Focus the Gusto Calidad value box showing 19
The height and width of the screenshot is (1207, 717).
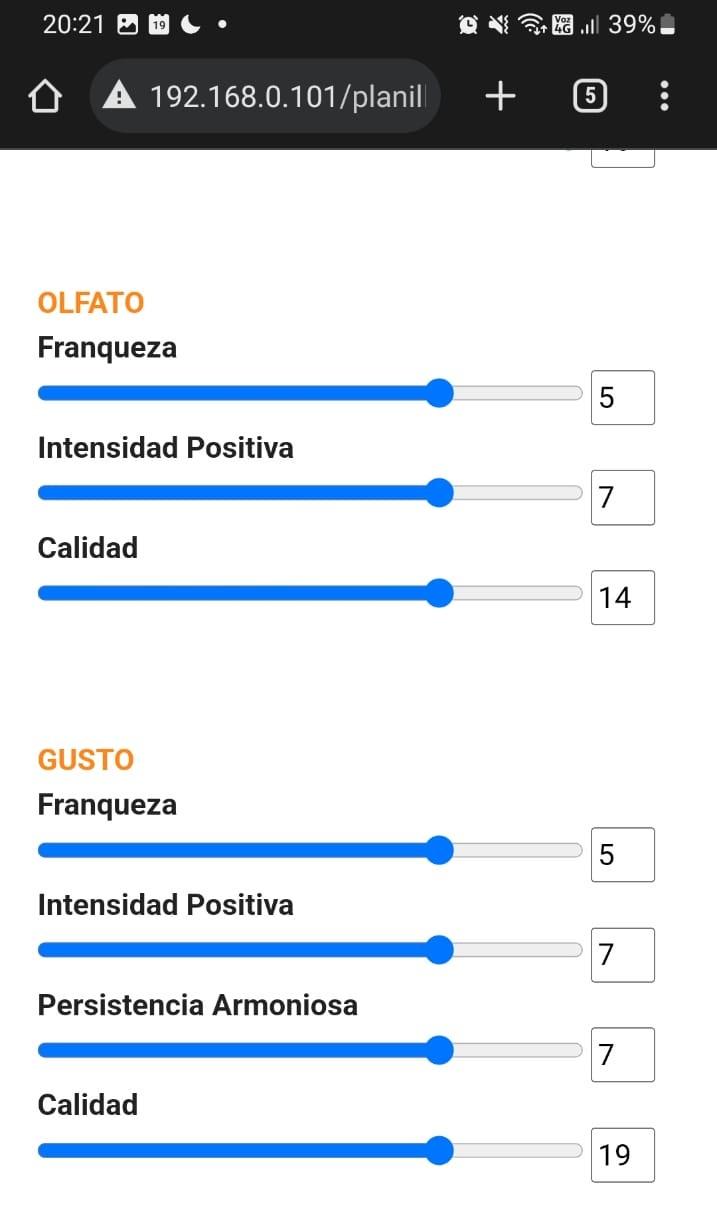[622, 1155]
